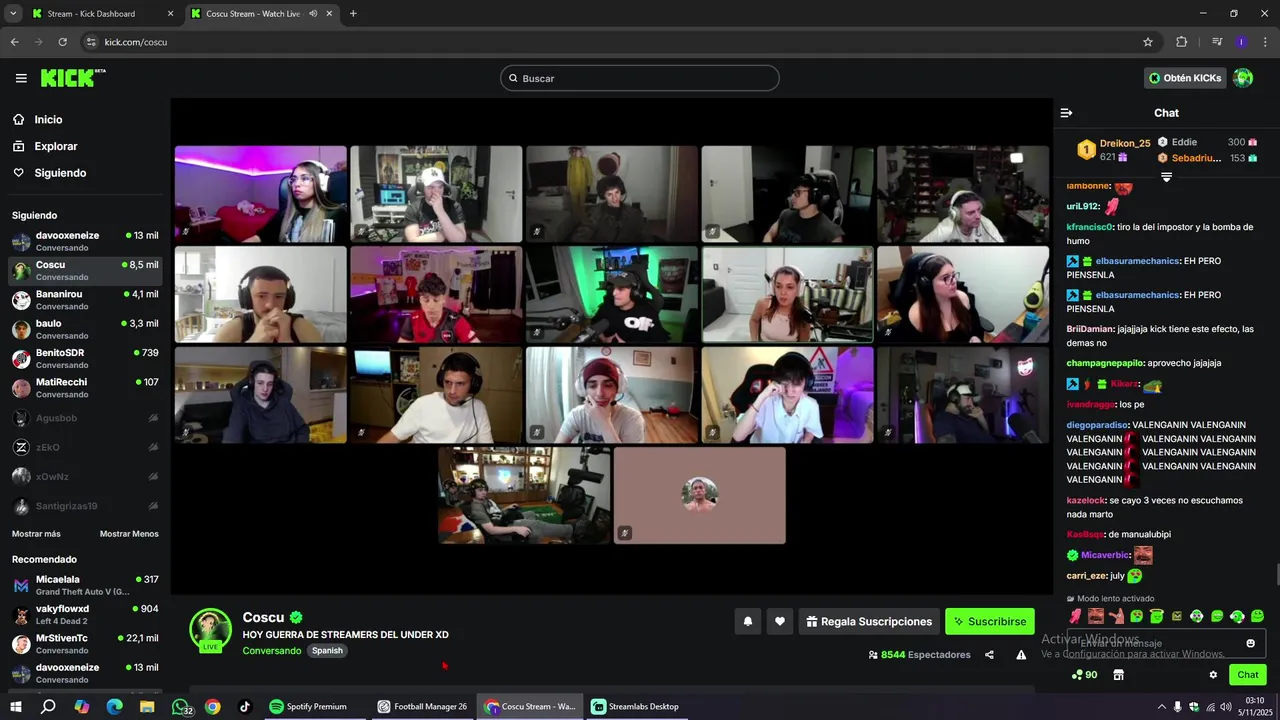
Task: Click the green Chat send button
Action: pos(1248,675)
